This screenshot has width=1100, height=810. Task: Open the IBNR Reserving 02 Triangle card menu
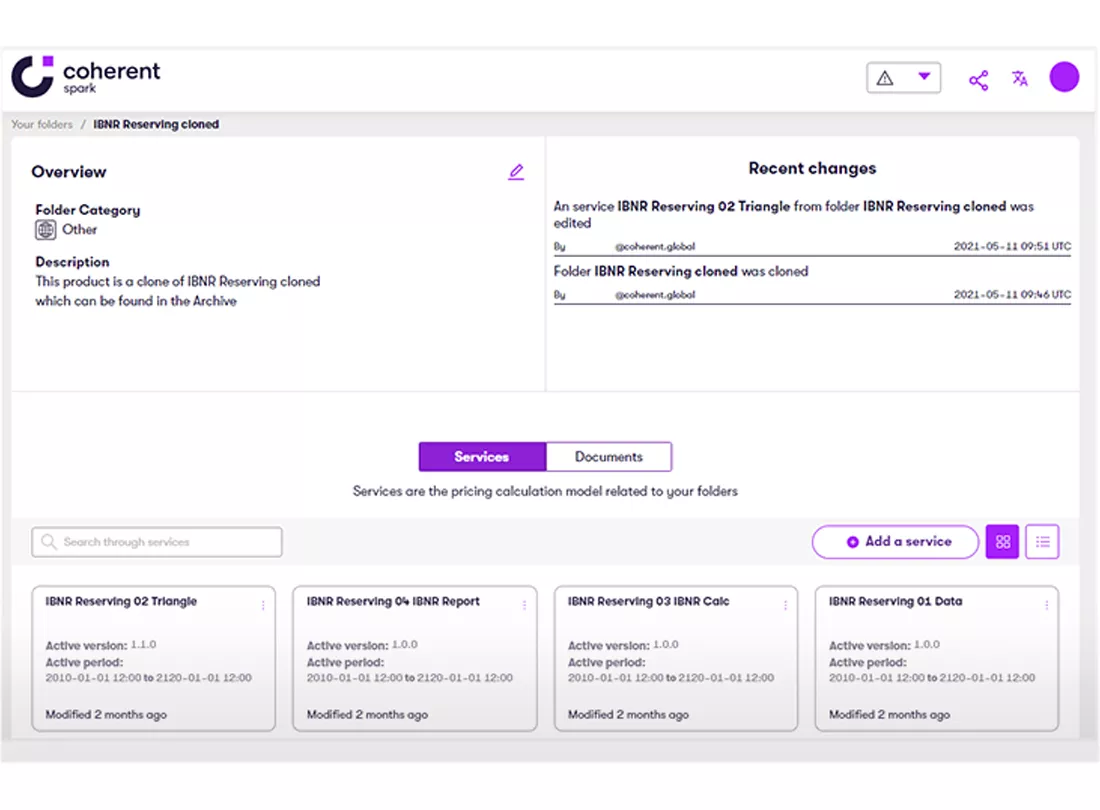point(262,605)
